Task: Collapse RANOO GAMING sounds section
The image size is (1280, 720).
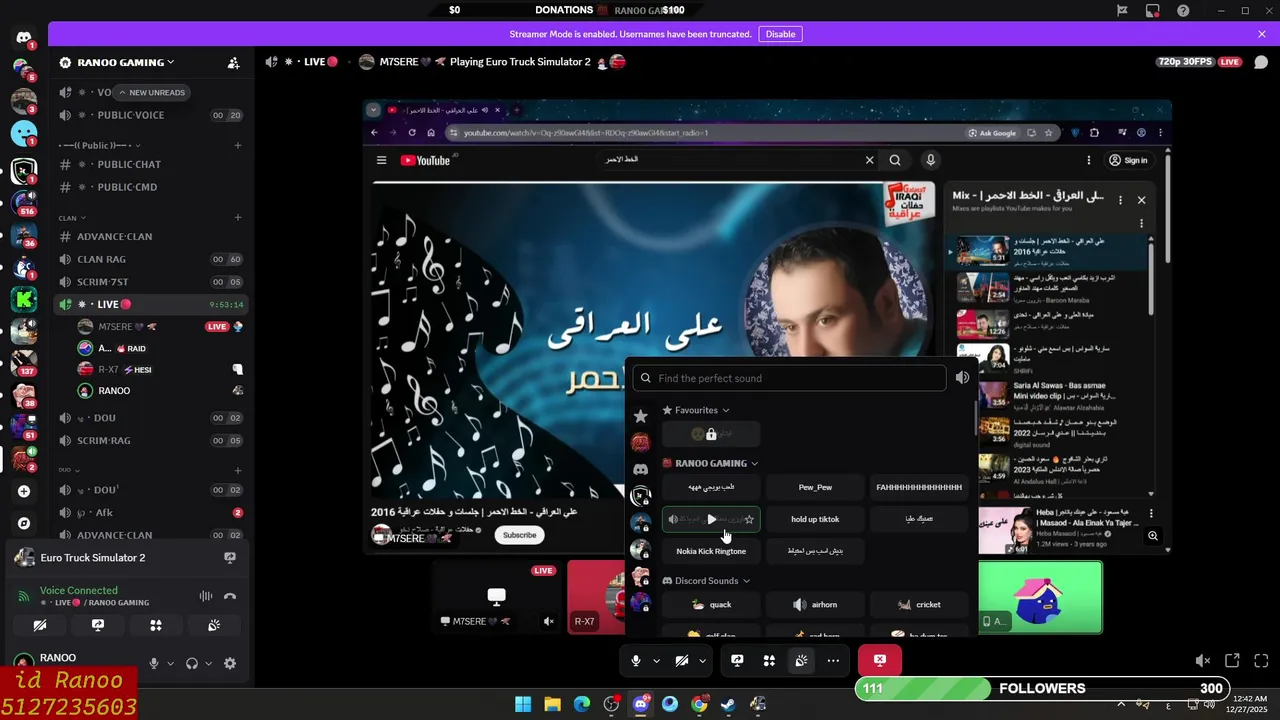Action: pyautogui.click(x=710, y=463)
